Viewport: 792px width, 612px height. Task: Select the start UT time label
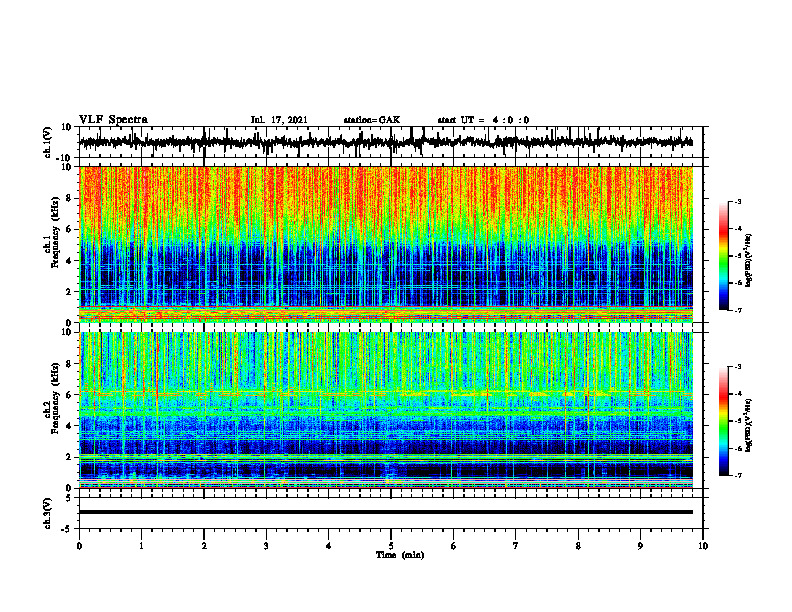pos(483,120)
